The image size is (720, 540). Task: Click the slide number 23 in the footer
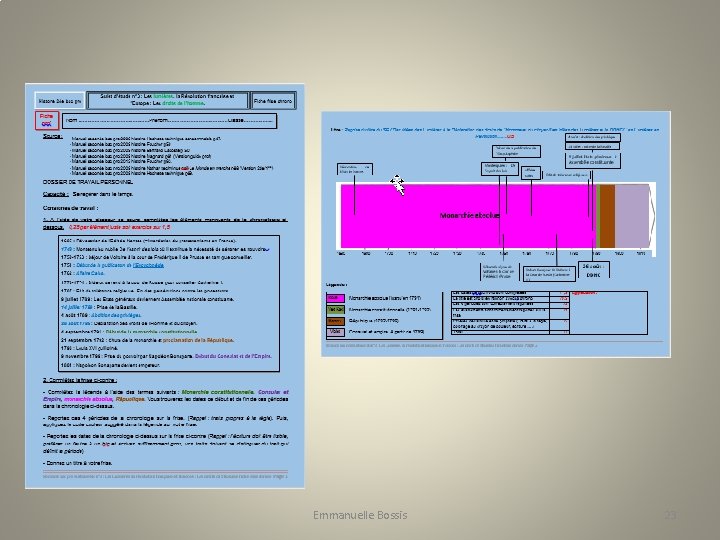click(670, 515)
